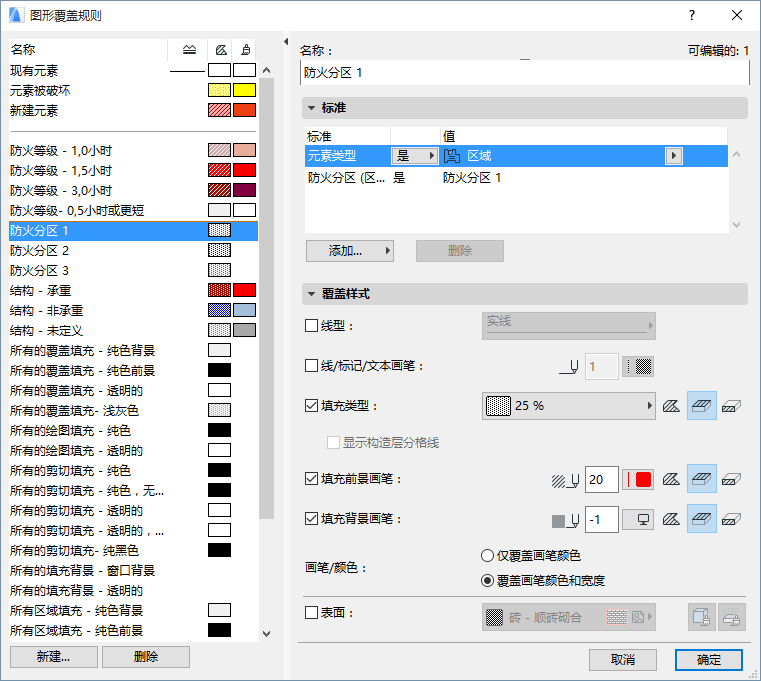Open the 实线 line type dropdown
The width and height of the screenshot is (761, 681).
coord(568,326)
